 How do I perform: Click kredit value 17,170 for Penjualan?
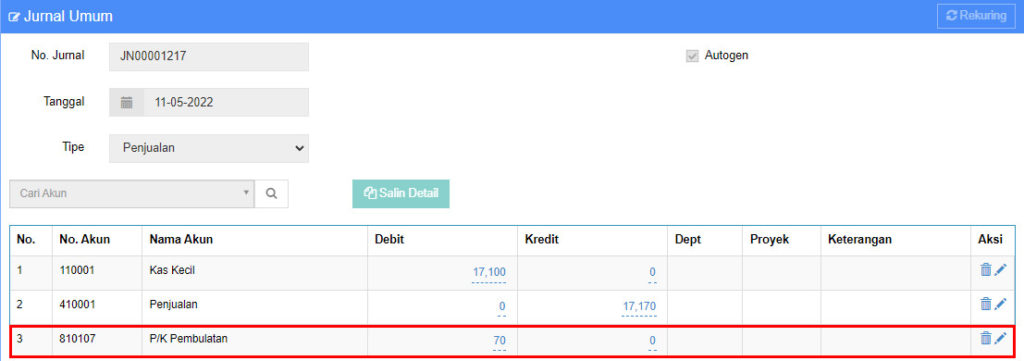pyautogui.click(x=639, y=306)
